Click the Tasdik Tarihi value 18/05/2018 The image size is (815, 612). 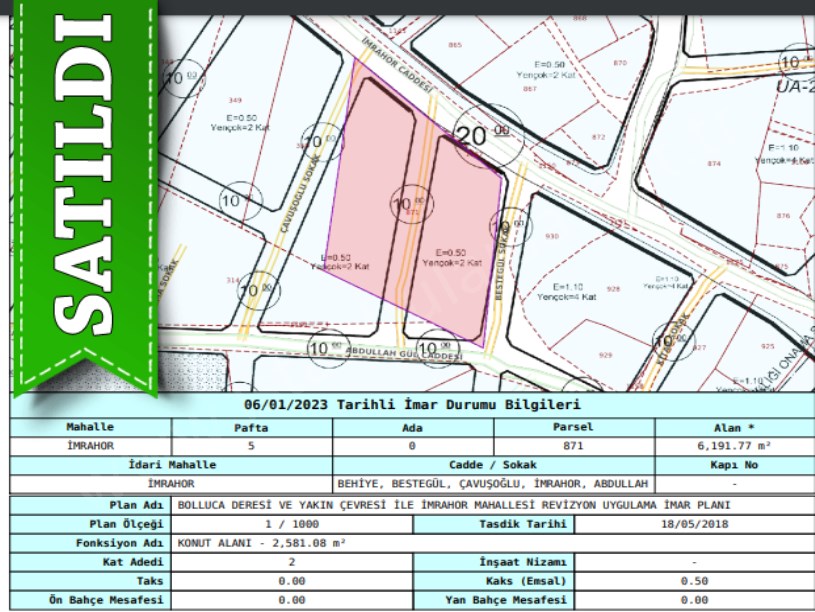click(x=695, y=524)
